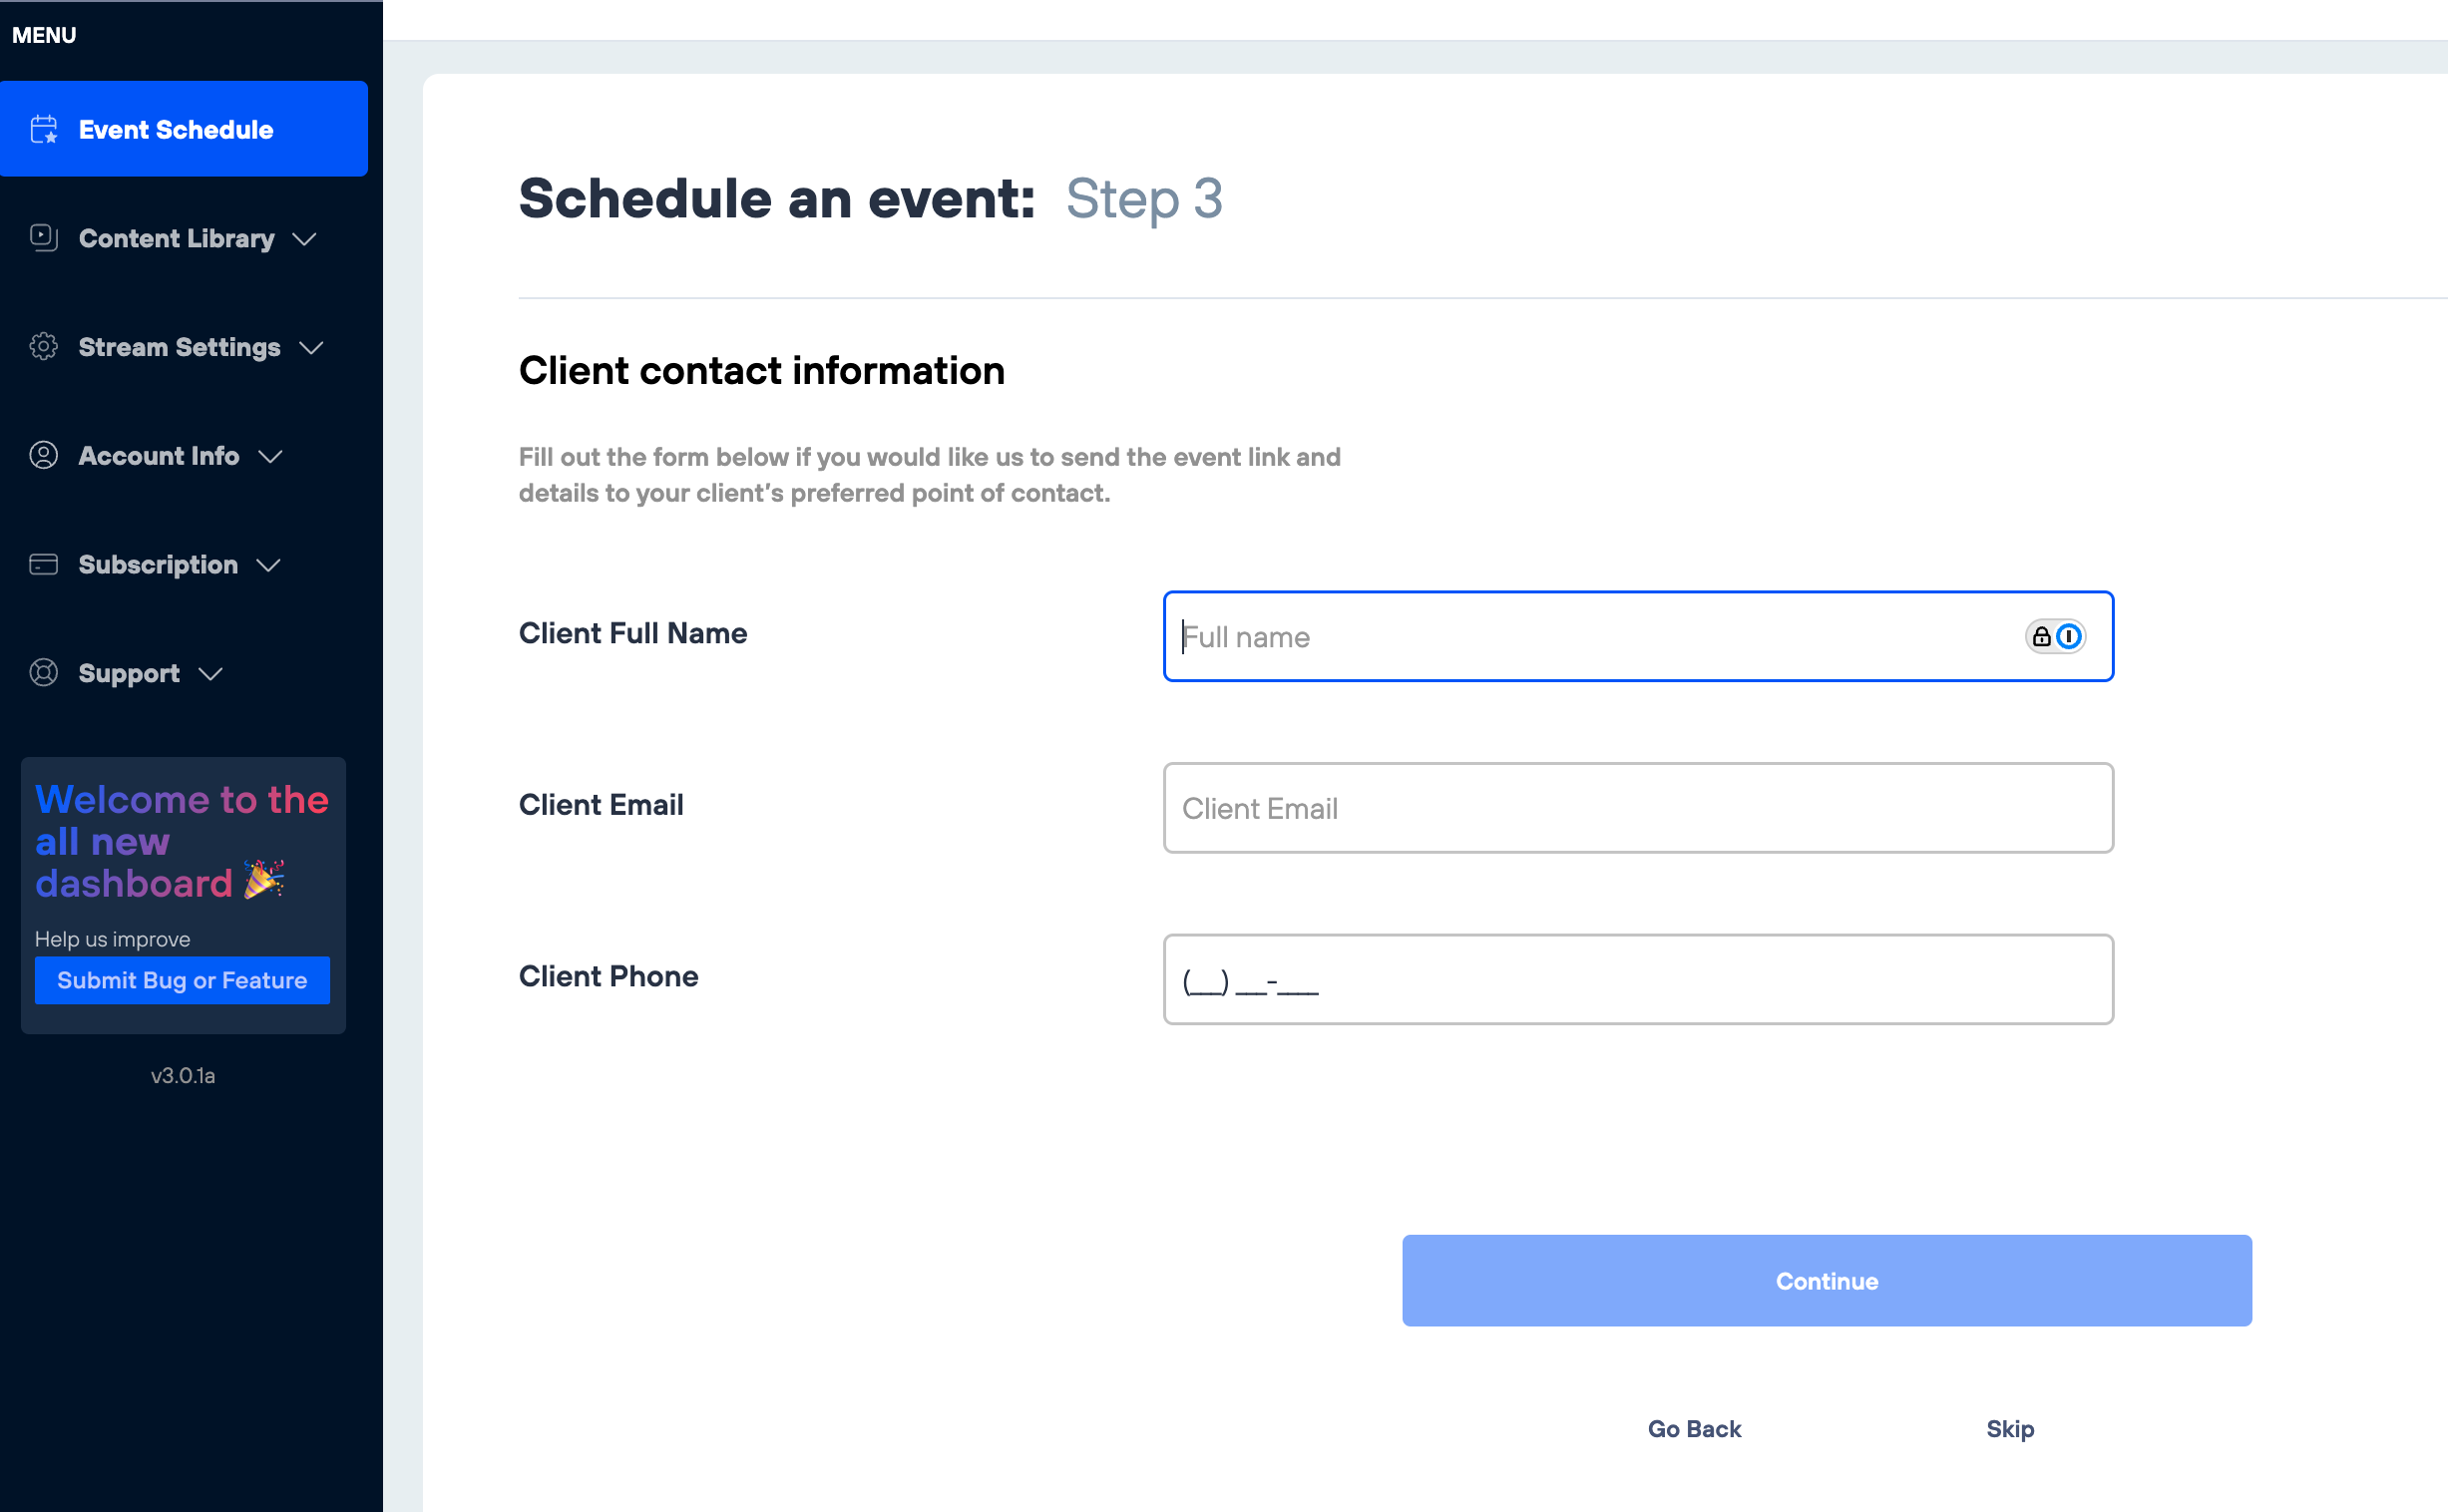
Task: Open password manager icon in Full Name field
Action: pos(2055,637)
